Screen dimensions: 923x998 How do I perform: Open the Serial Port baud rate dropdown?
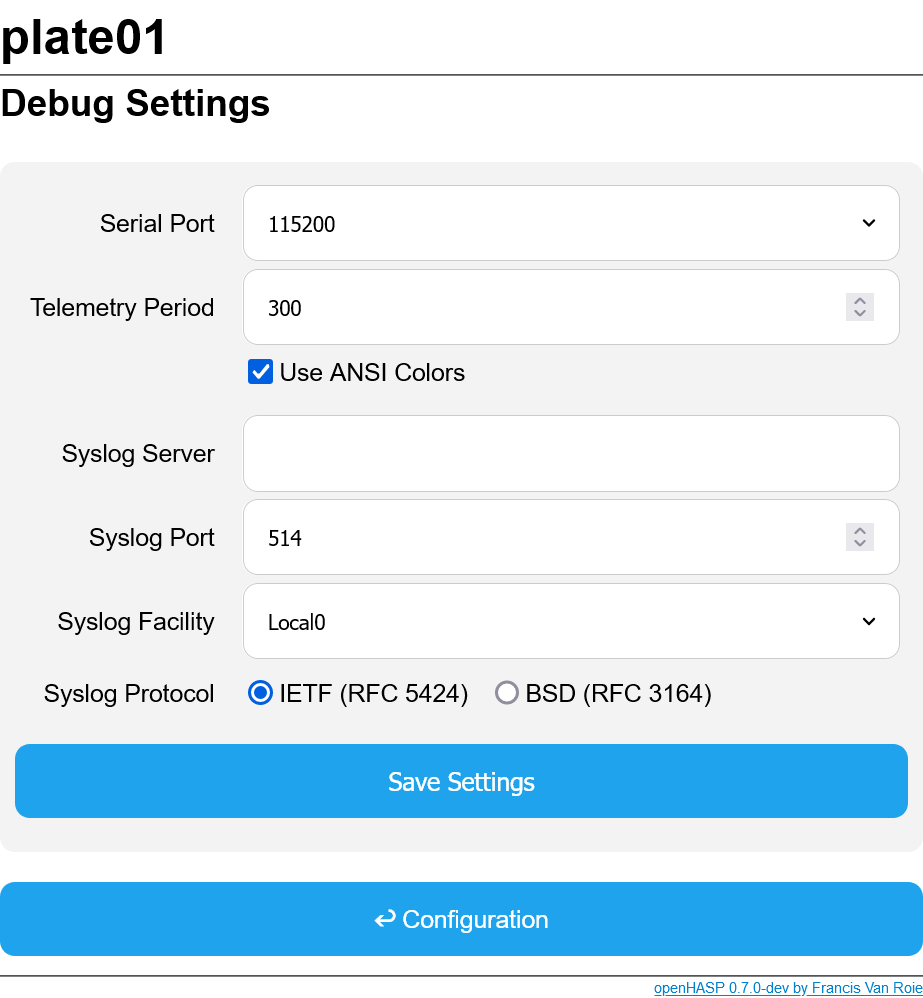pyautogui.click(x=570, y=223)
